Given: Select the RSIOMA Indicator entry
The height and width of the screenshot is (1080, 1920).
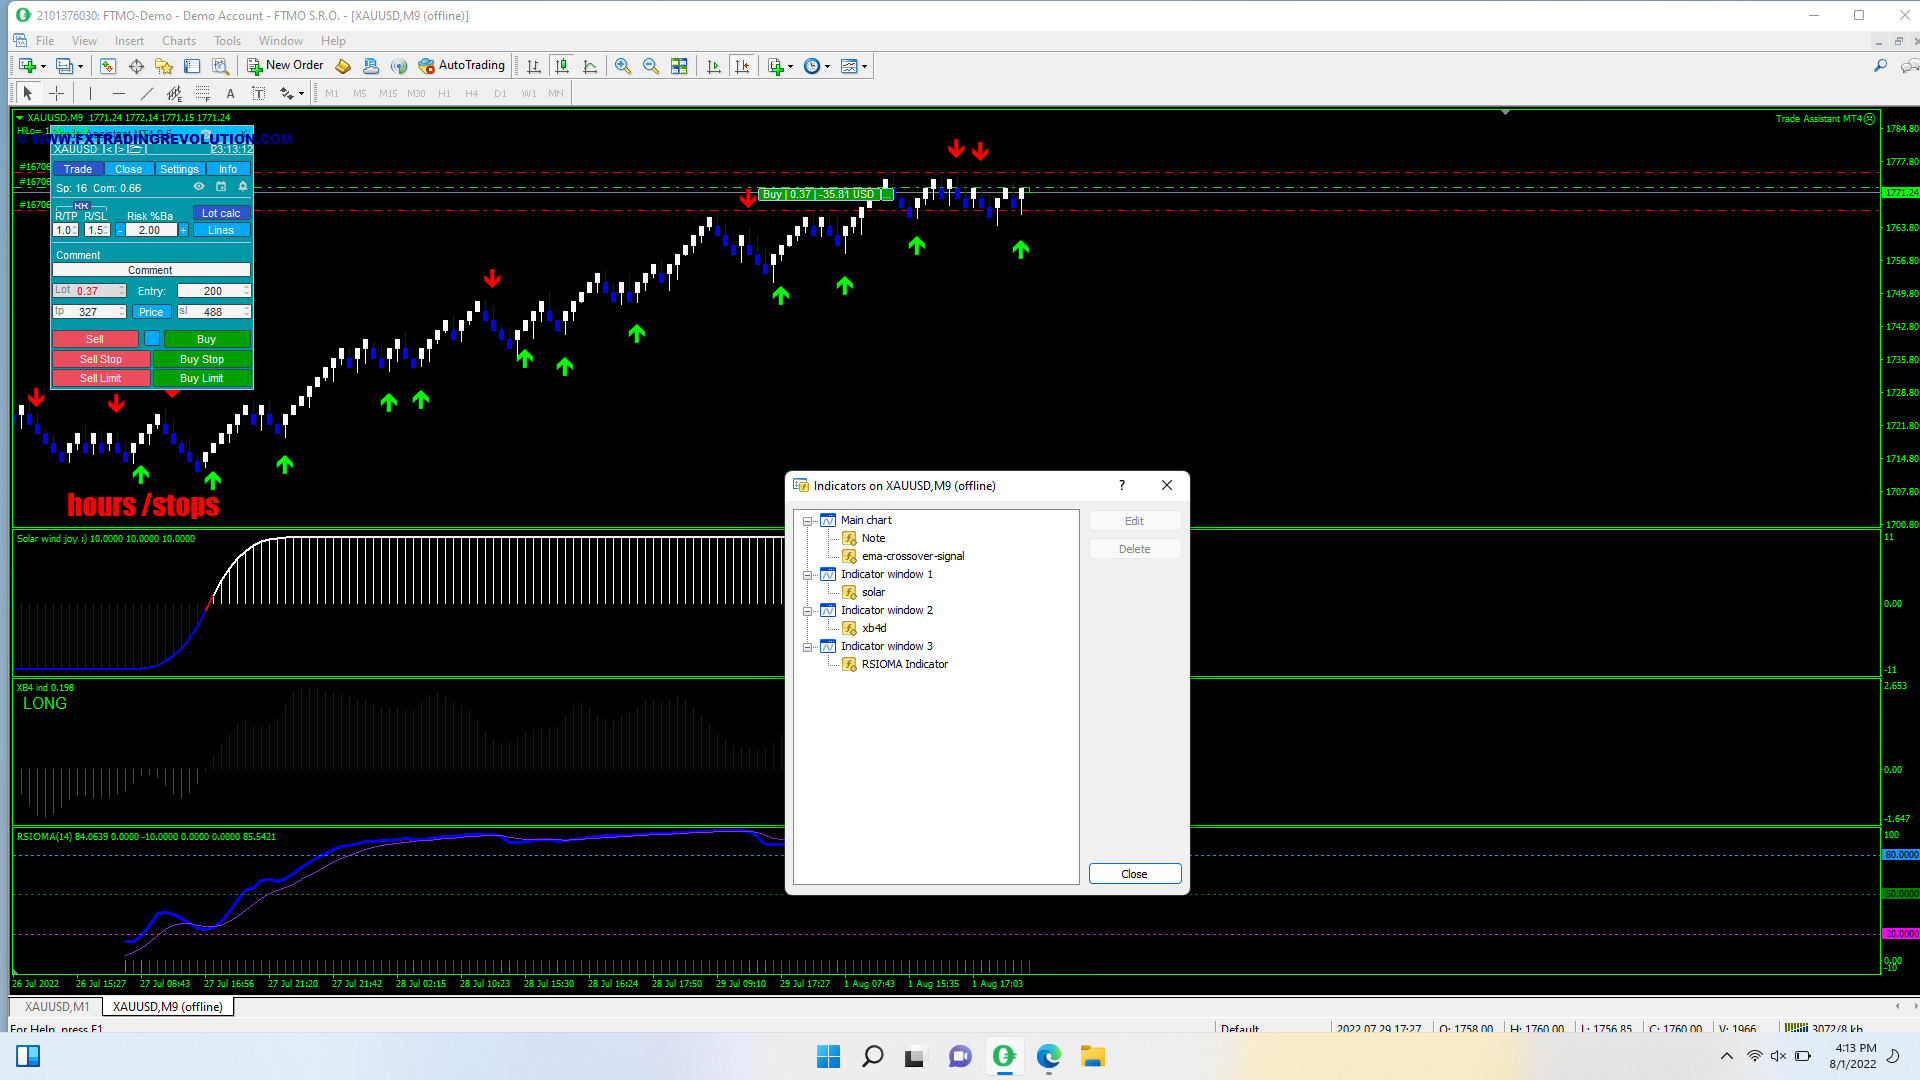Looking at the screenshot, I should (904, 664).
